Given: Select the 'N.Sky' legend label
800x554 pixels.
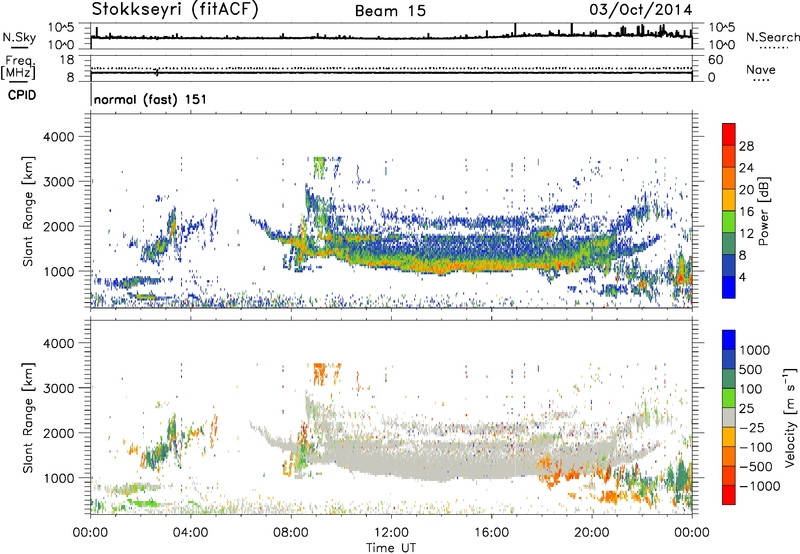Looking at the screenshot, I should point(19,37).
